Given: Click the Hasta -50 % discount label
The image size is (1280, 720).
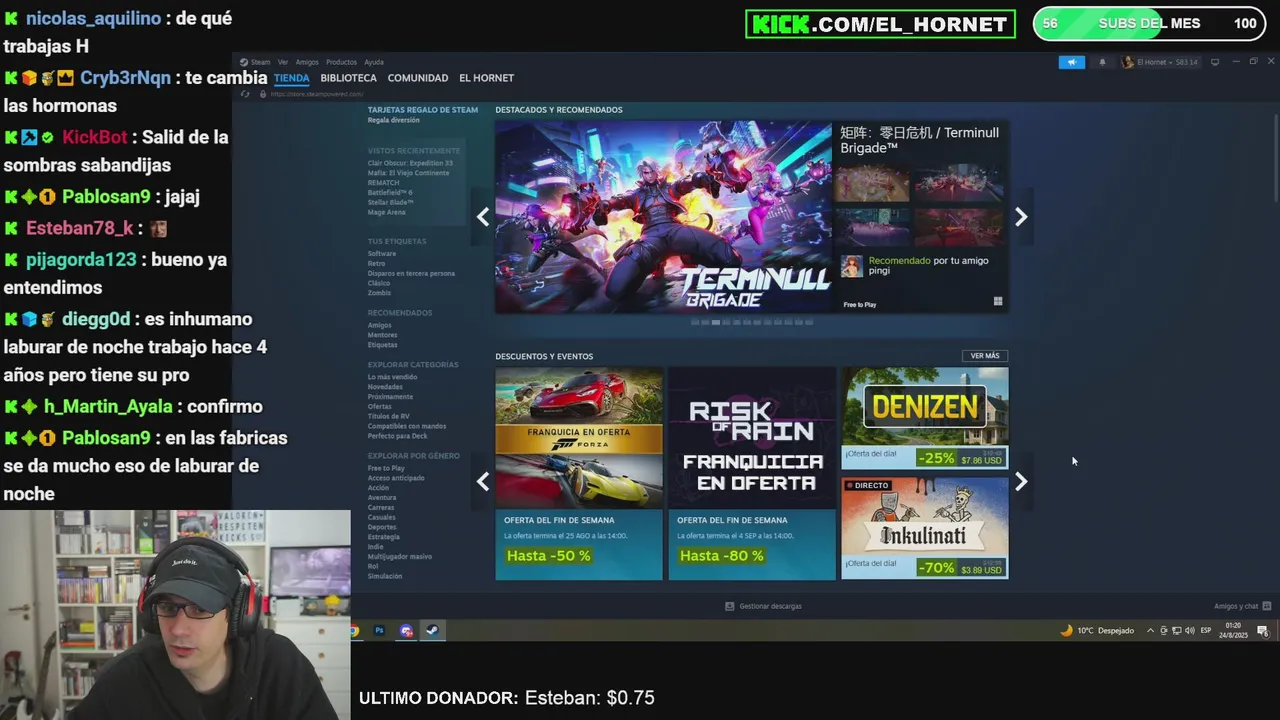Looking at the screenshot, I should 549,556.
